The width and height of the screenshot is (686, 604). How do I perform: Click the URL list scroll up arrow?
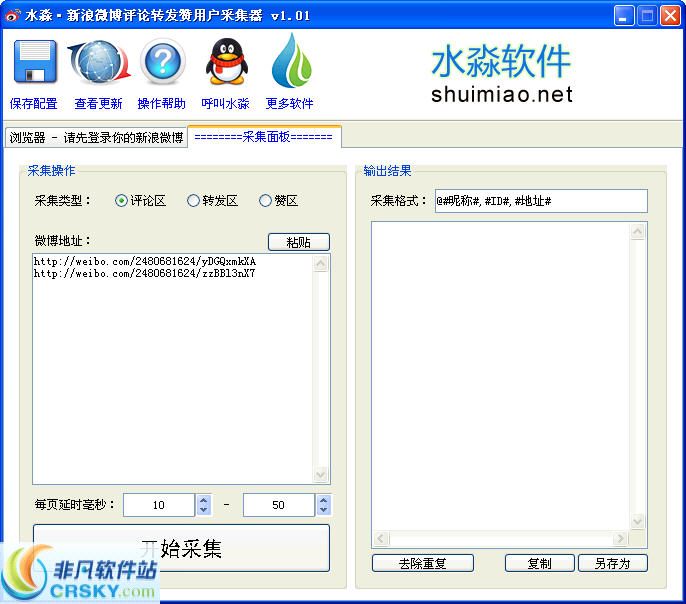321,263
